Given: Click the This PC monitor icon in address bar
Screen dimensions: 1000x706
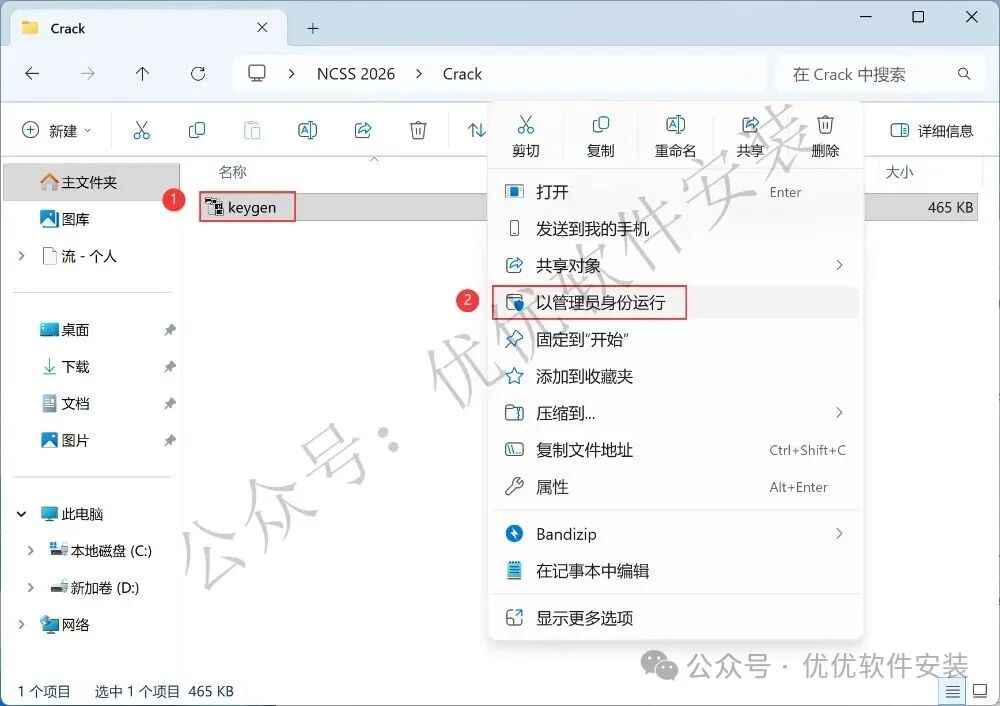Looking at the screenshot, I should pos(257,73).
